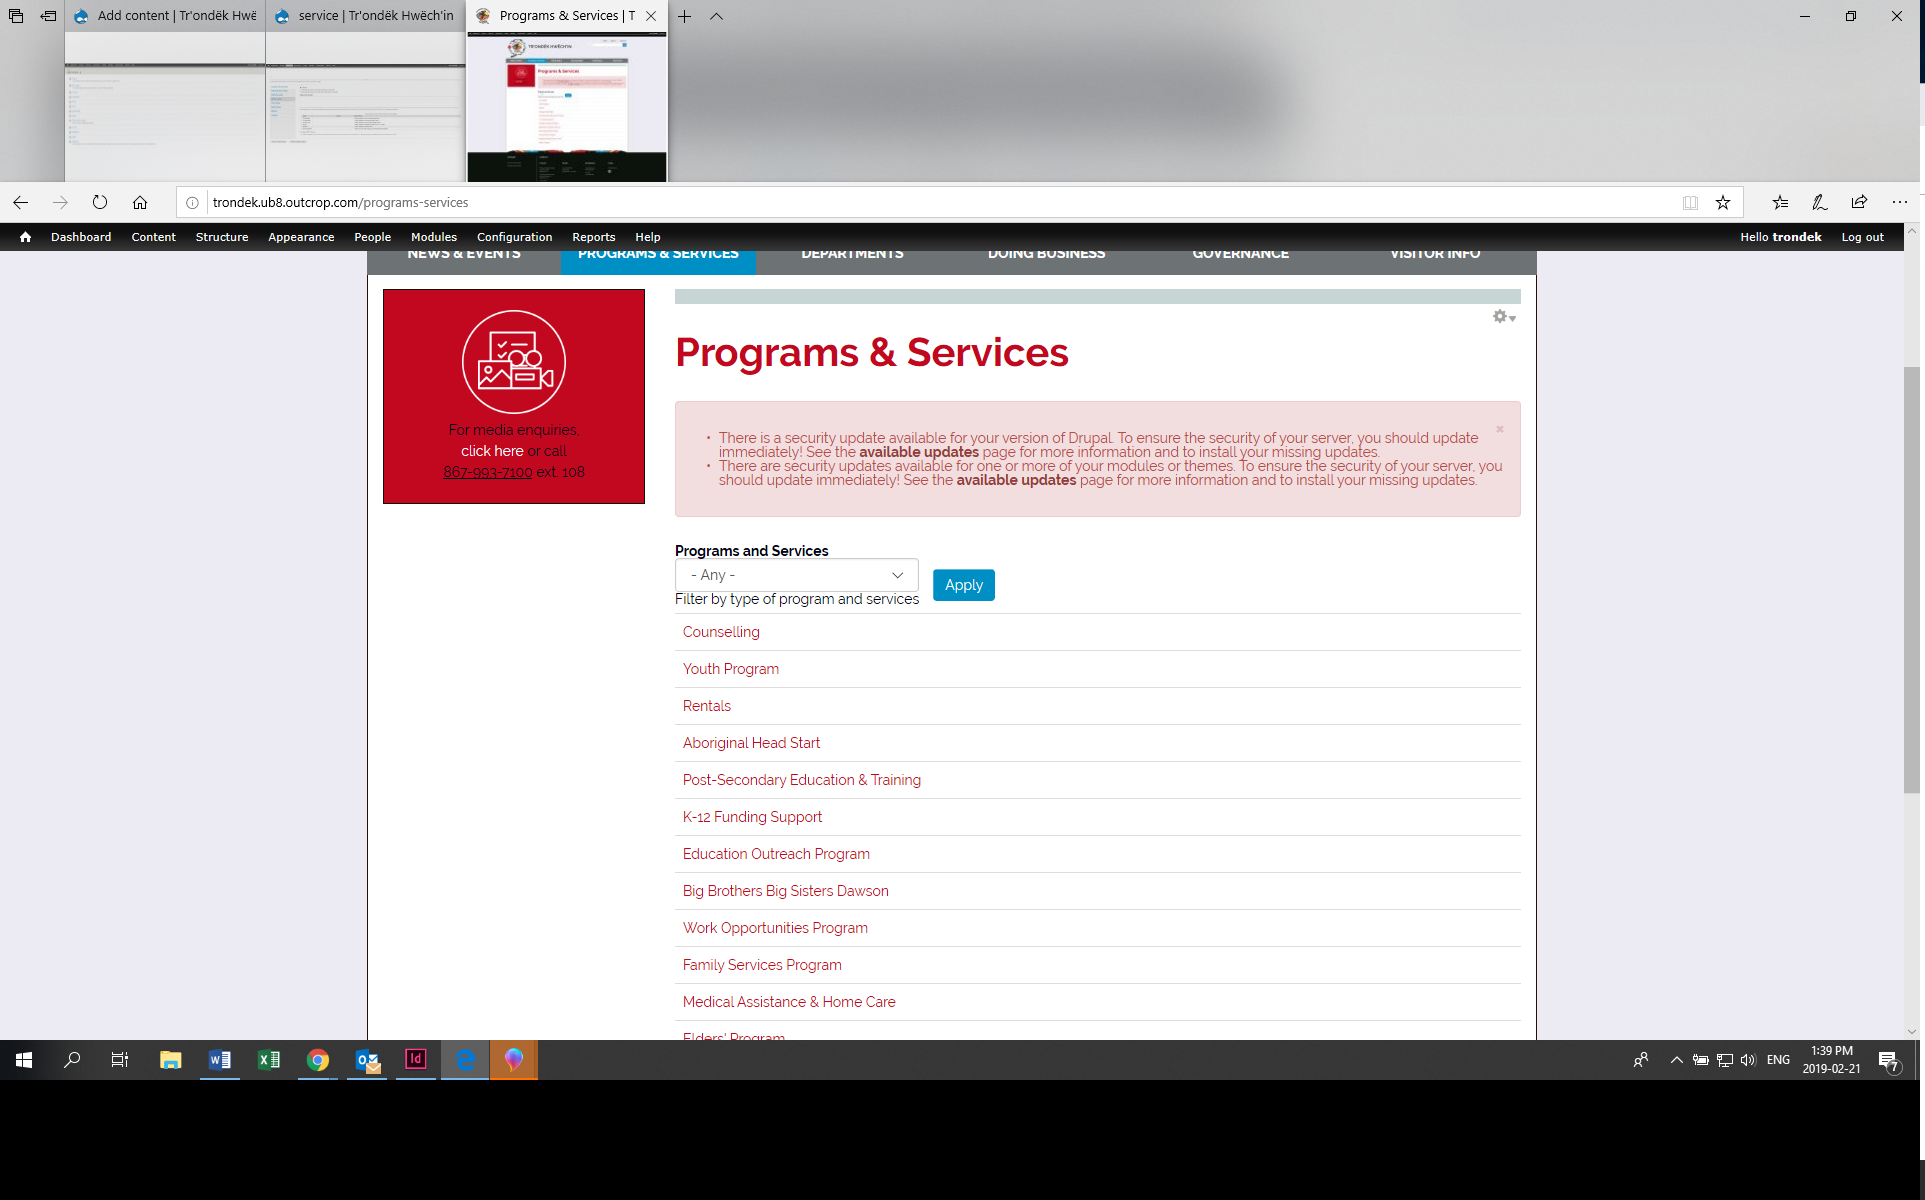Expand the Programs and Services dropdown
1925x1200 pixels.
[795, 574]
